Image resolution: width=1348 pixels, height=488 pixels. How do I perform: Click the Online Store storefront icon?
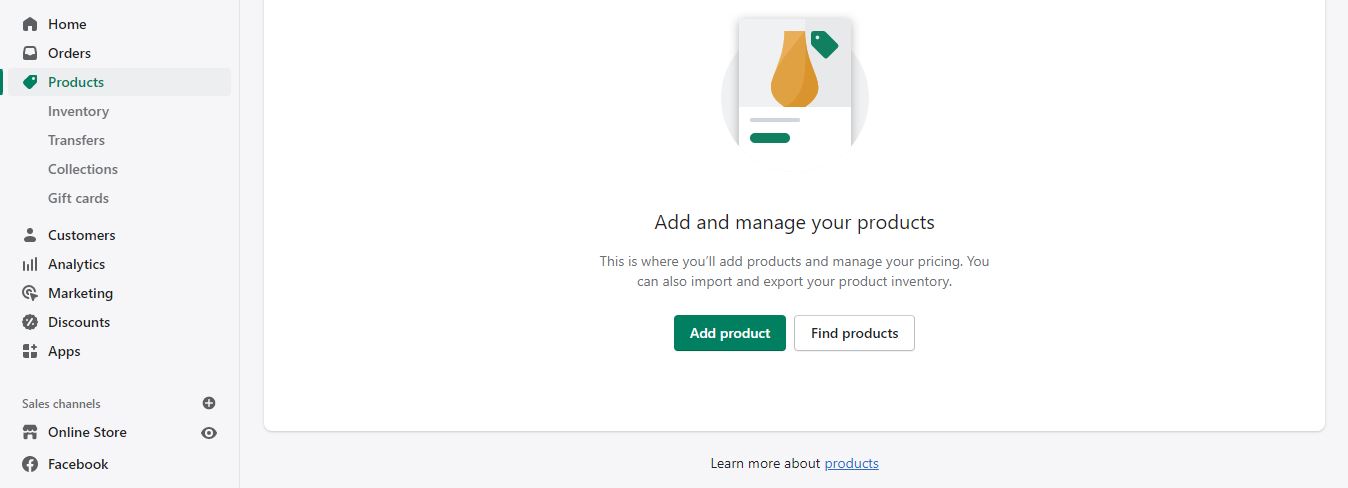coord(30,432)
